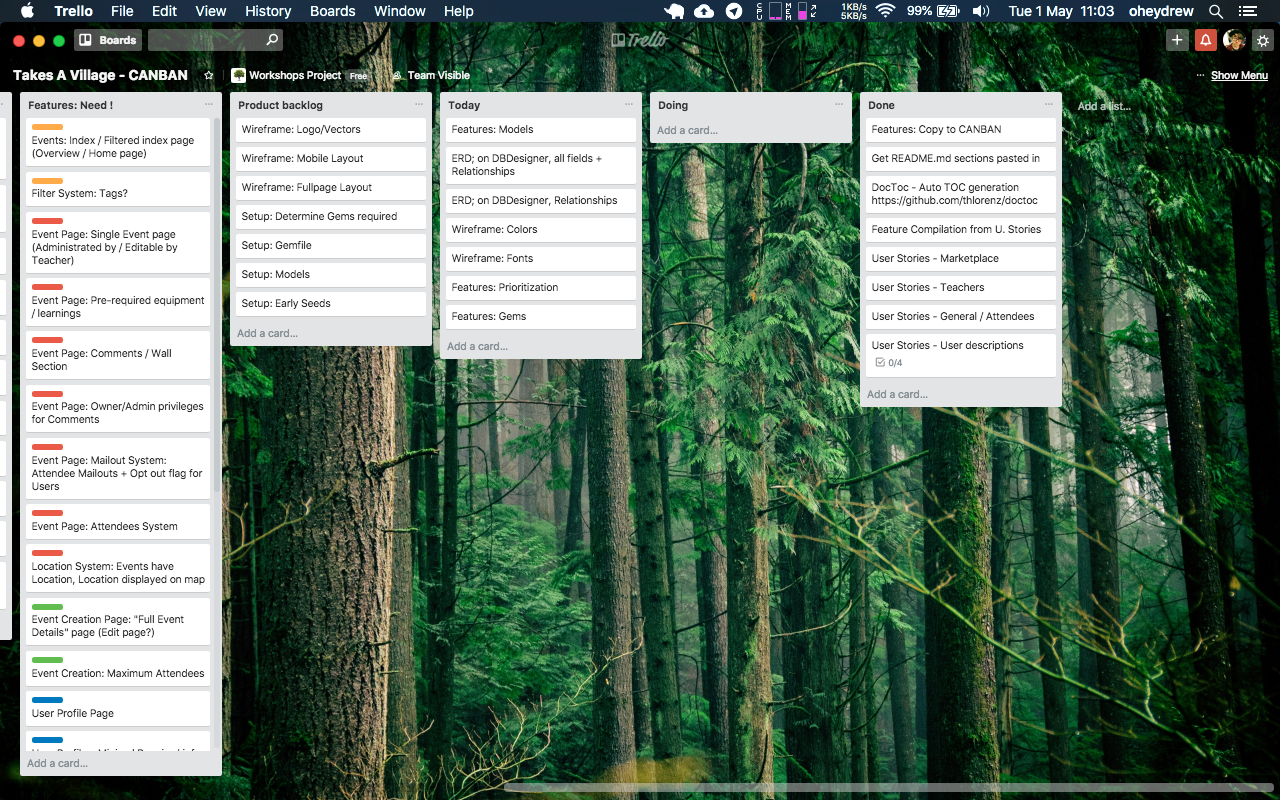Add a card to Today list
Image resolution: width=1280 pixels, height=800 pixels.
click(477, 346)
